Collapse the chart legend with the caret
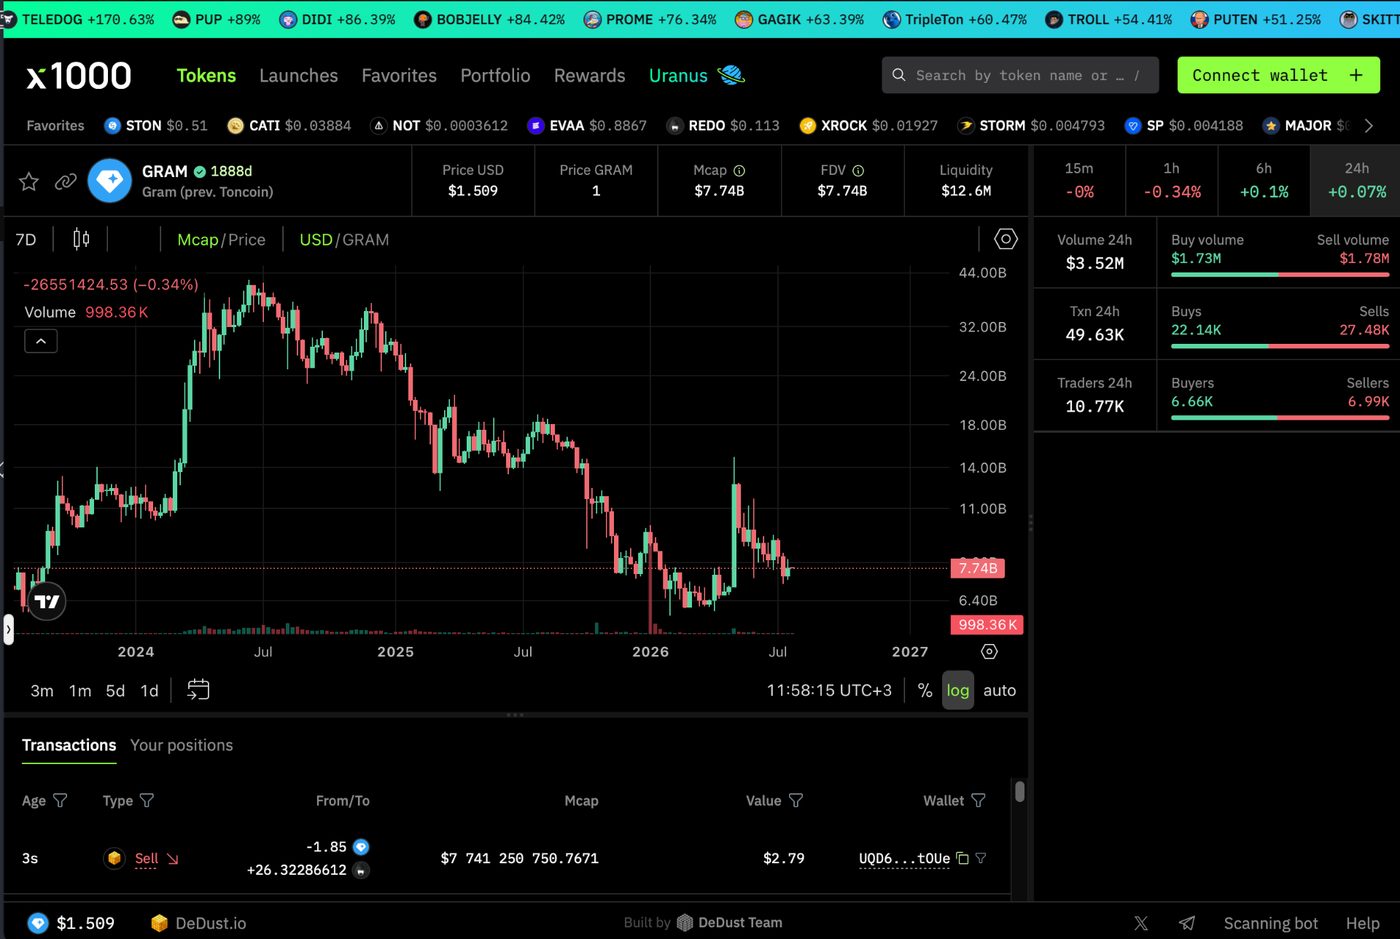 (41, 341)
